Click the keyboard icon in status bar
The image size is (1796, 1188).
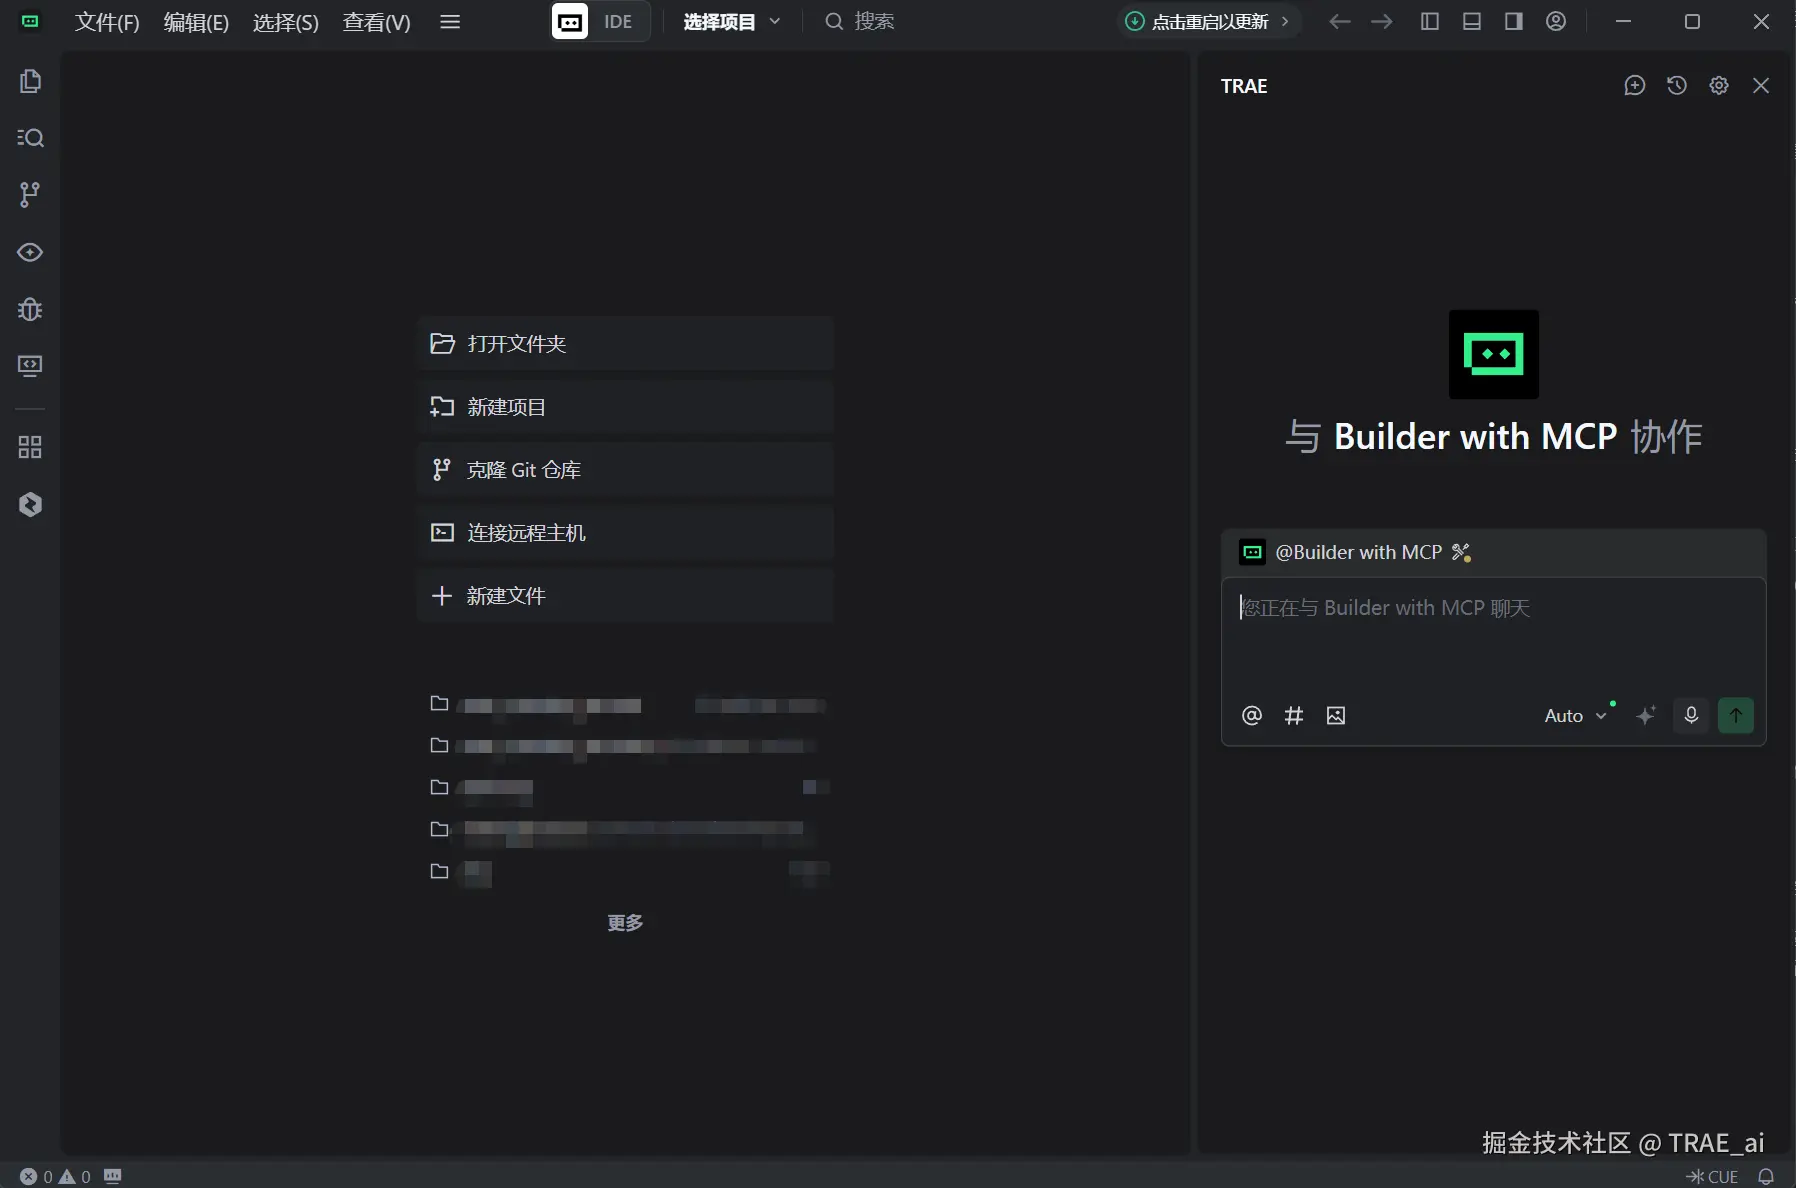click(x=113, y=1176)
